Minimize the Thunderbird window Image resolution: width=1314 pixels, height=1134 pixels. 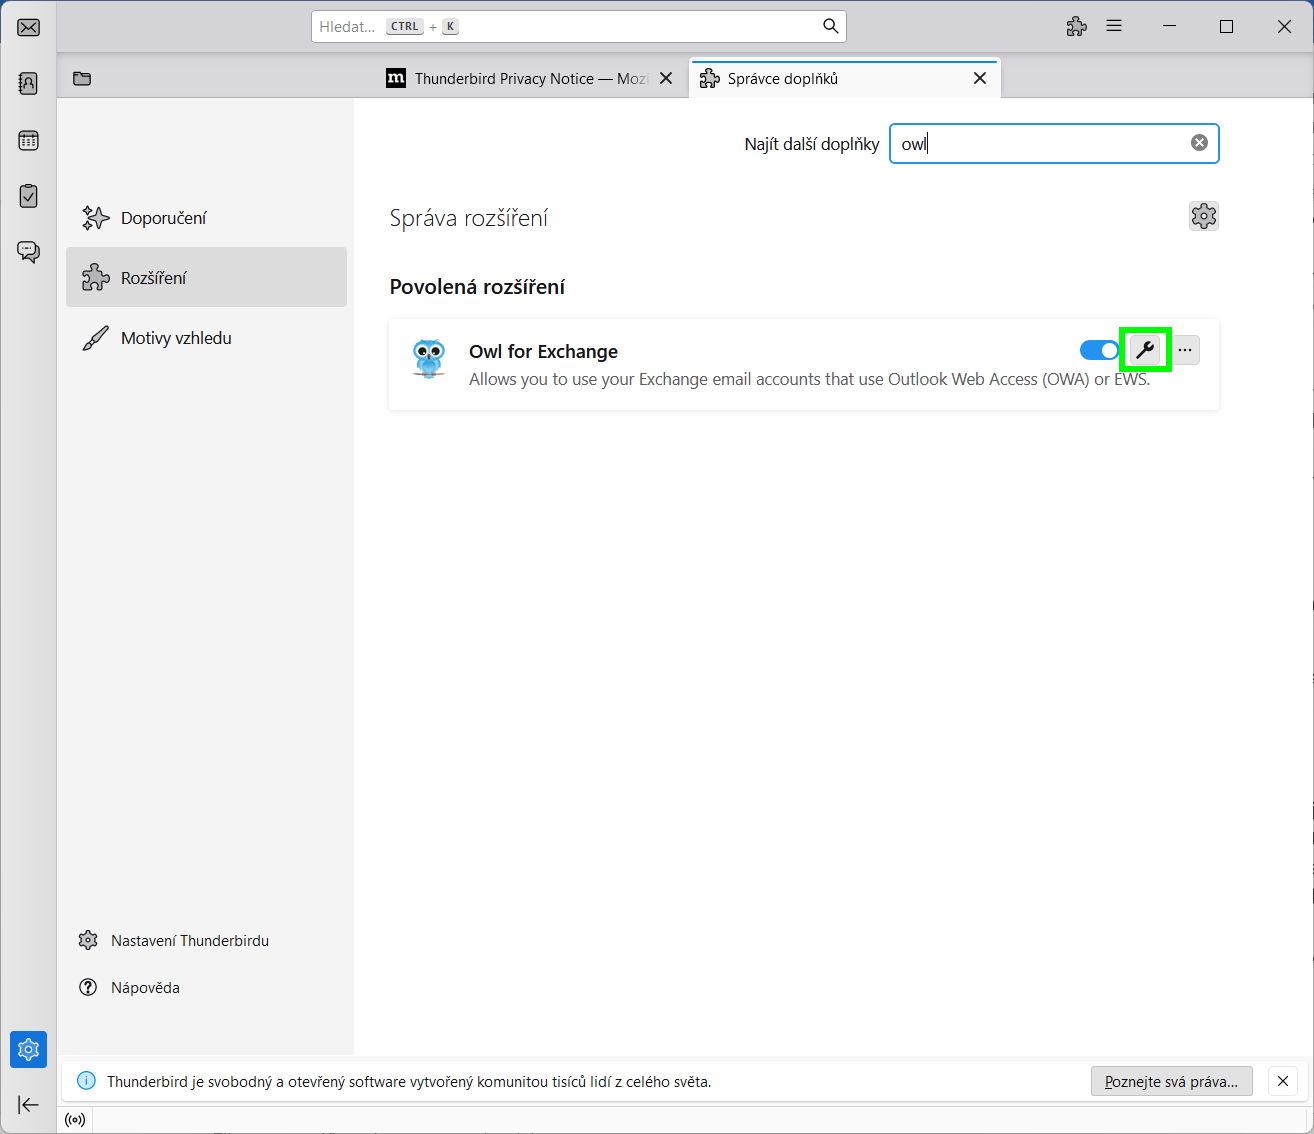pos(1171,27)
